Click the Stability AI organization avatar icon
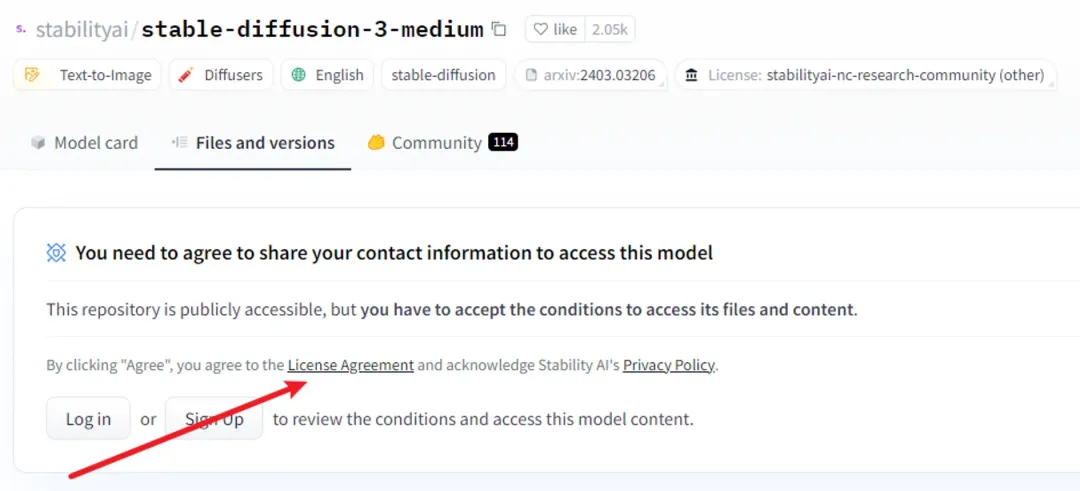The image size is (1080, 491). tap(20, 29)
